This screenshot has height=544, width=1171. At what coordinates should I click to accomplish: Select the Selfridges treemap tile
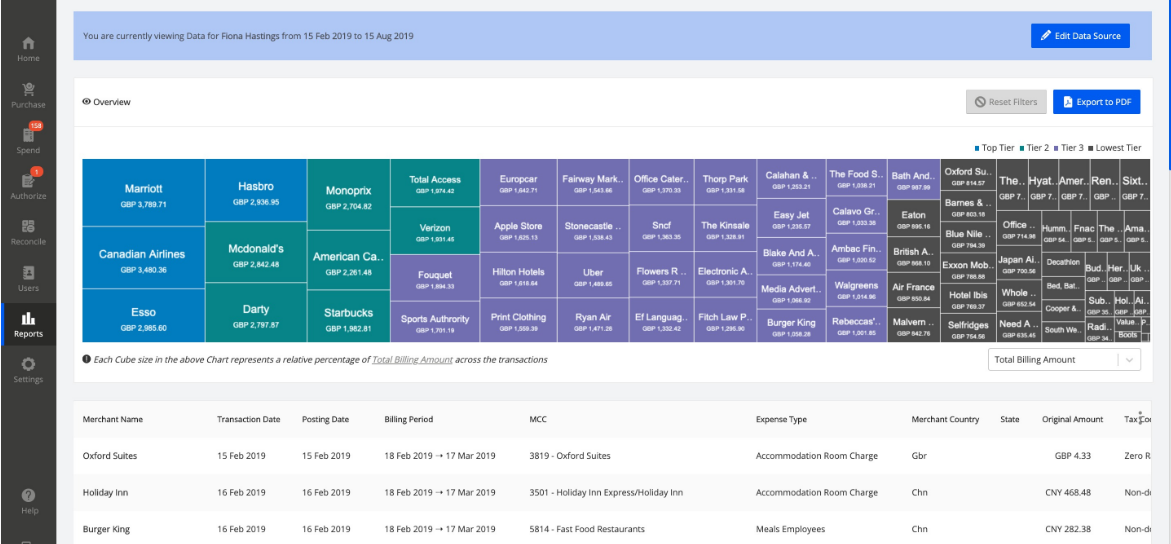(968, 327)
